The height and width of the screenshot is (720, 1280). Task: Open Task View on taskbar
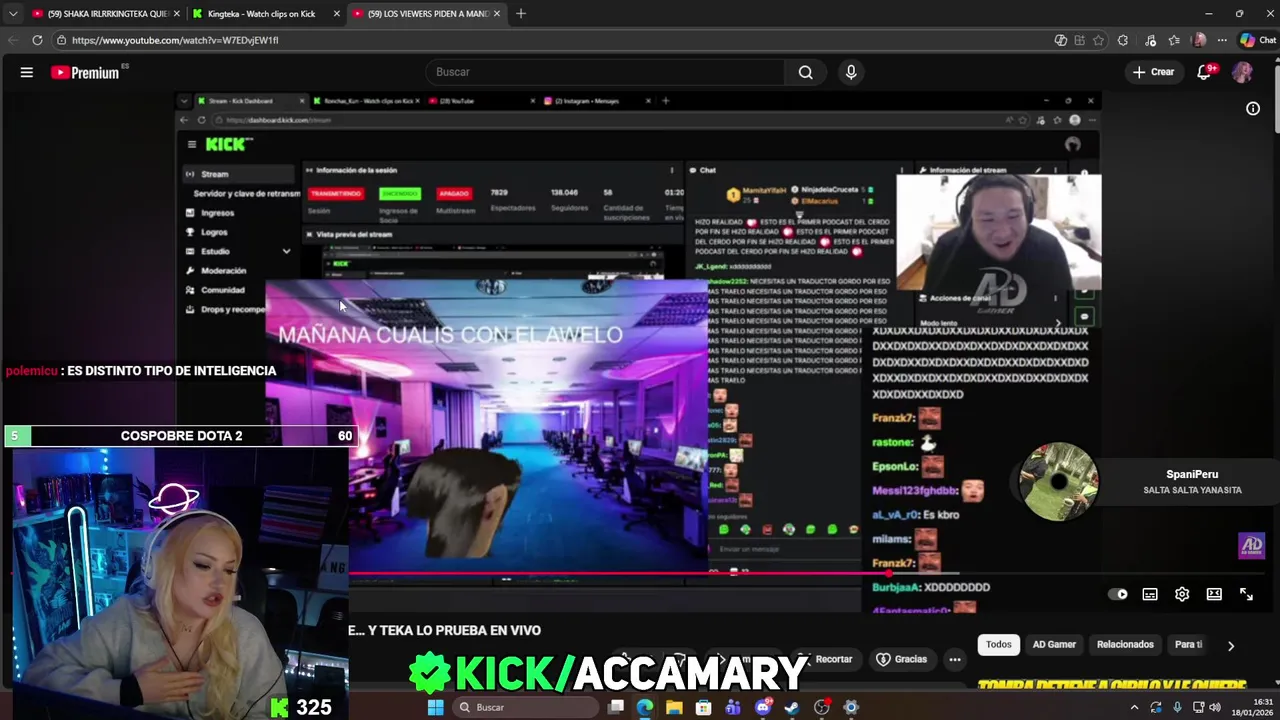616,707
